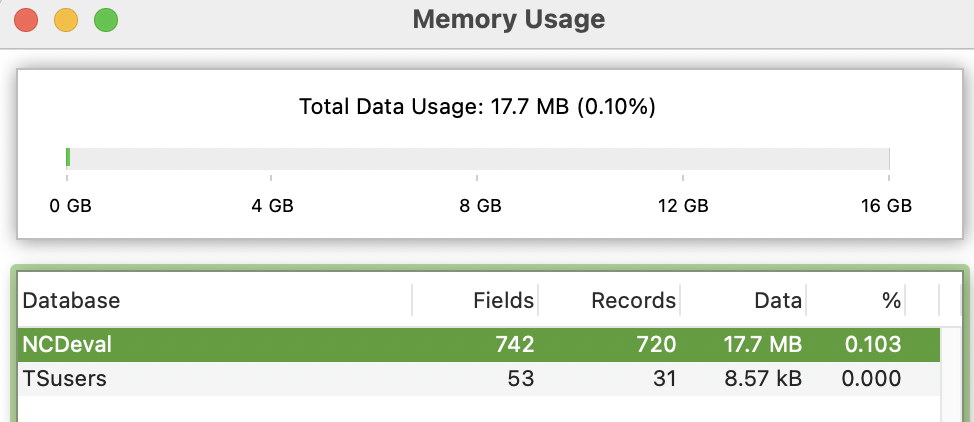Click the 0 GB scale label
The width and height of the screenshot is (974, 422).
coord(71,206)
